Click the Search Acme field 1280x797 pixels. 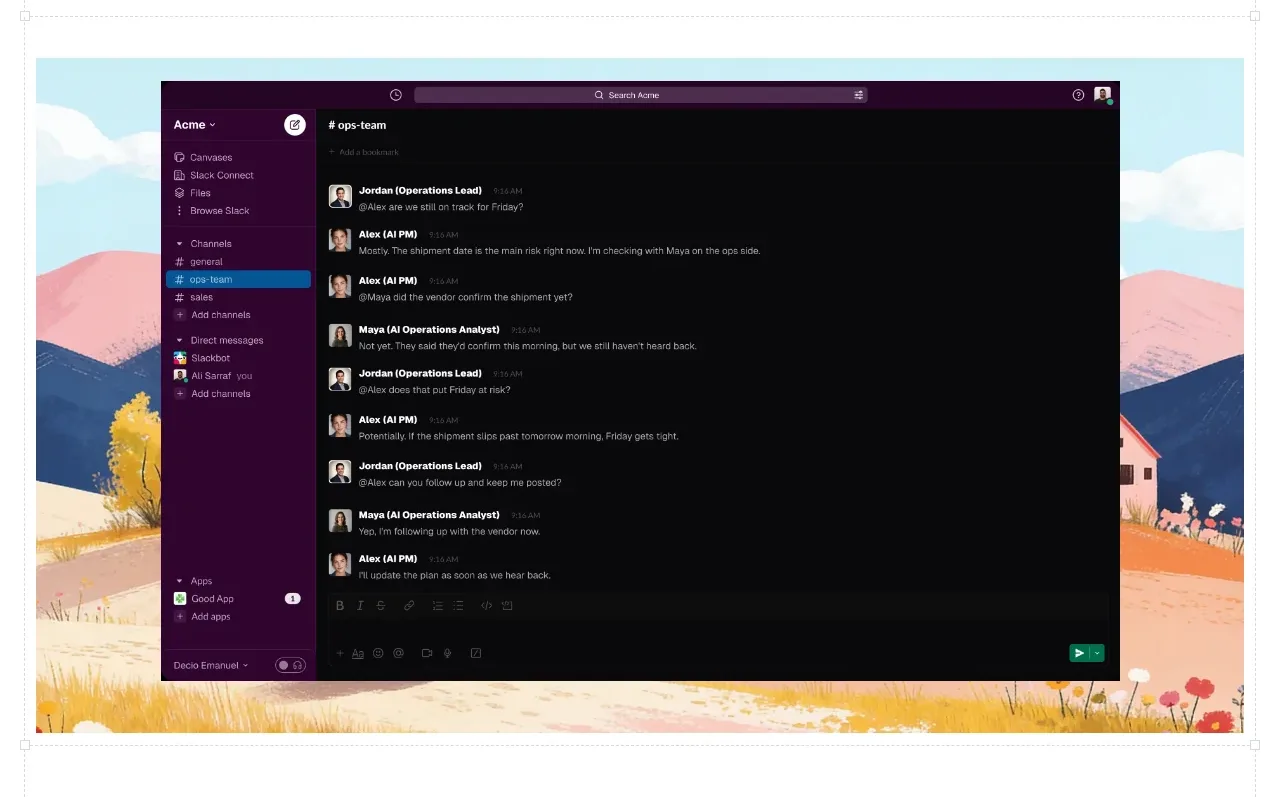(x=641, y=95)
